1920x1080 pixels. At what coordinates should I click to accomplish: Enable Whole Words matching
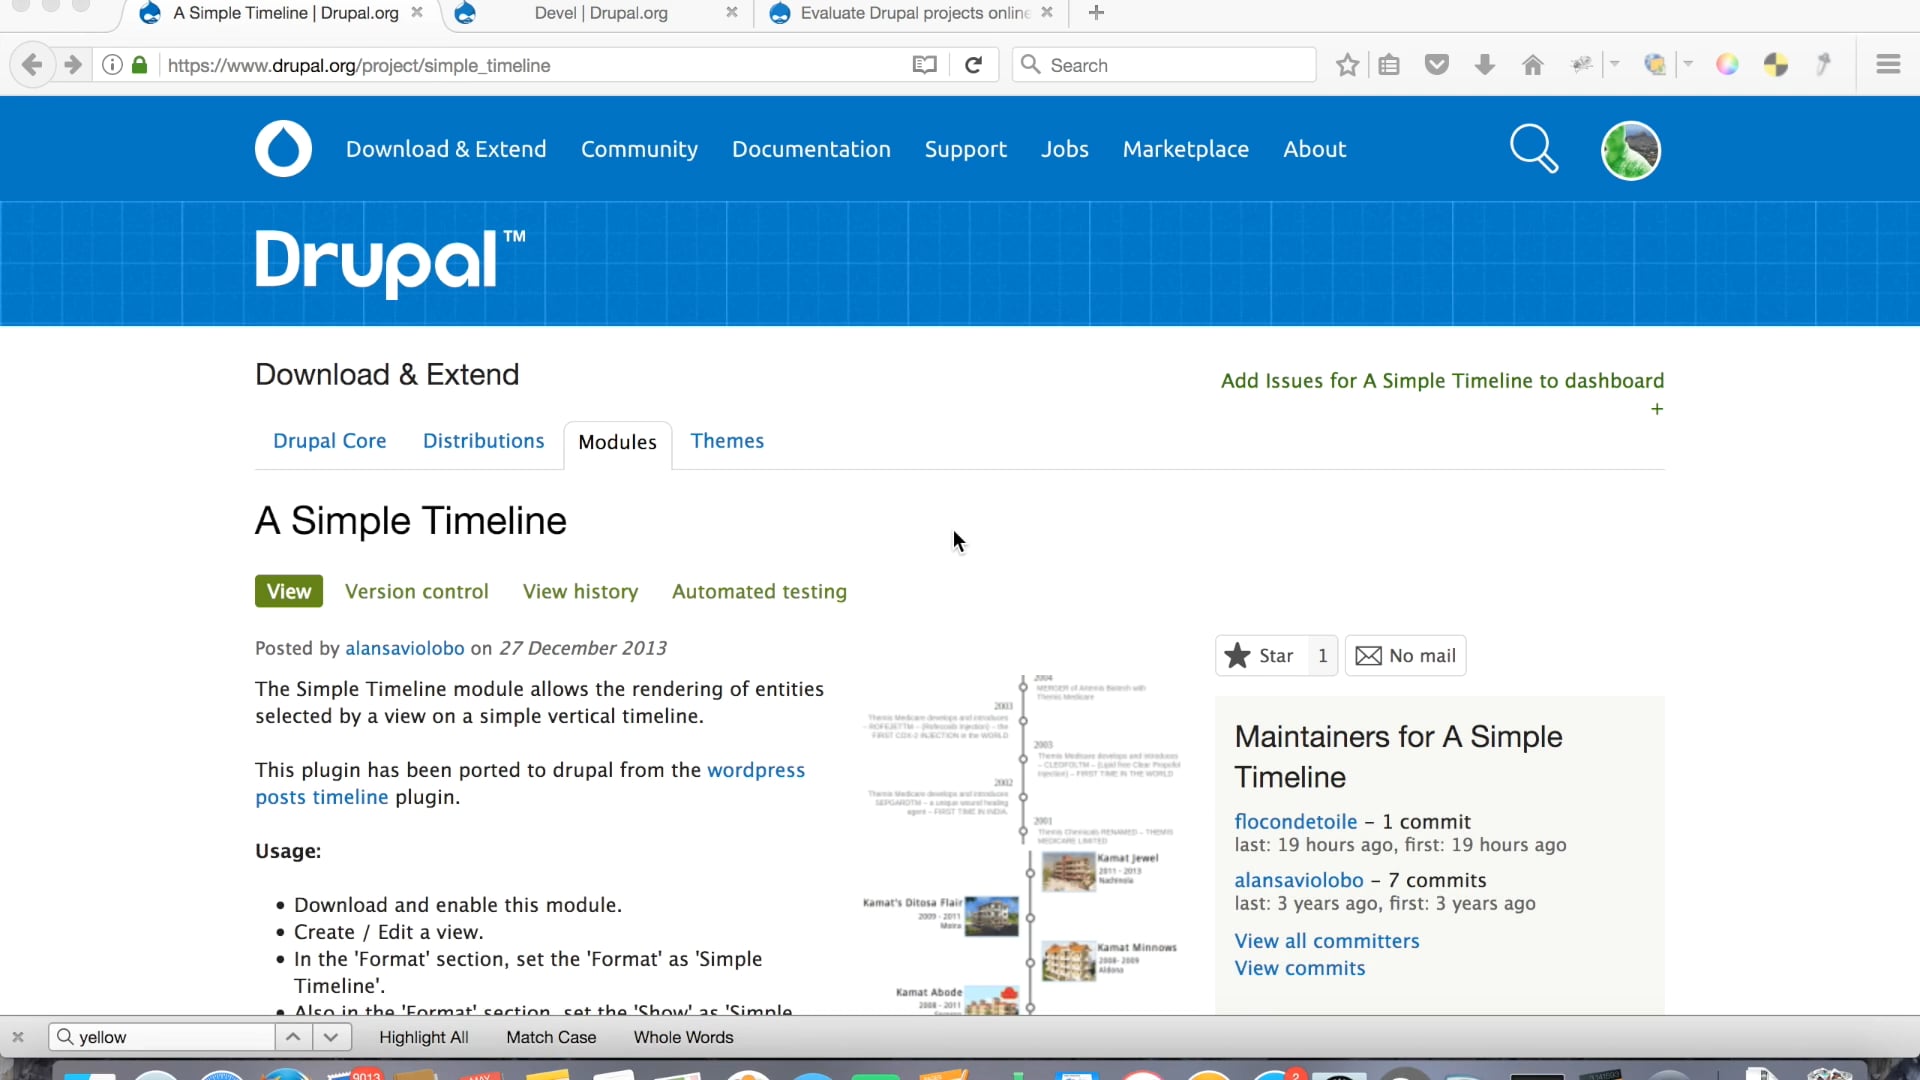pos(682,1037)
